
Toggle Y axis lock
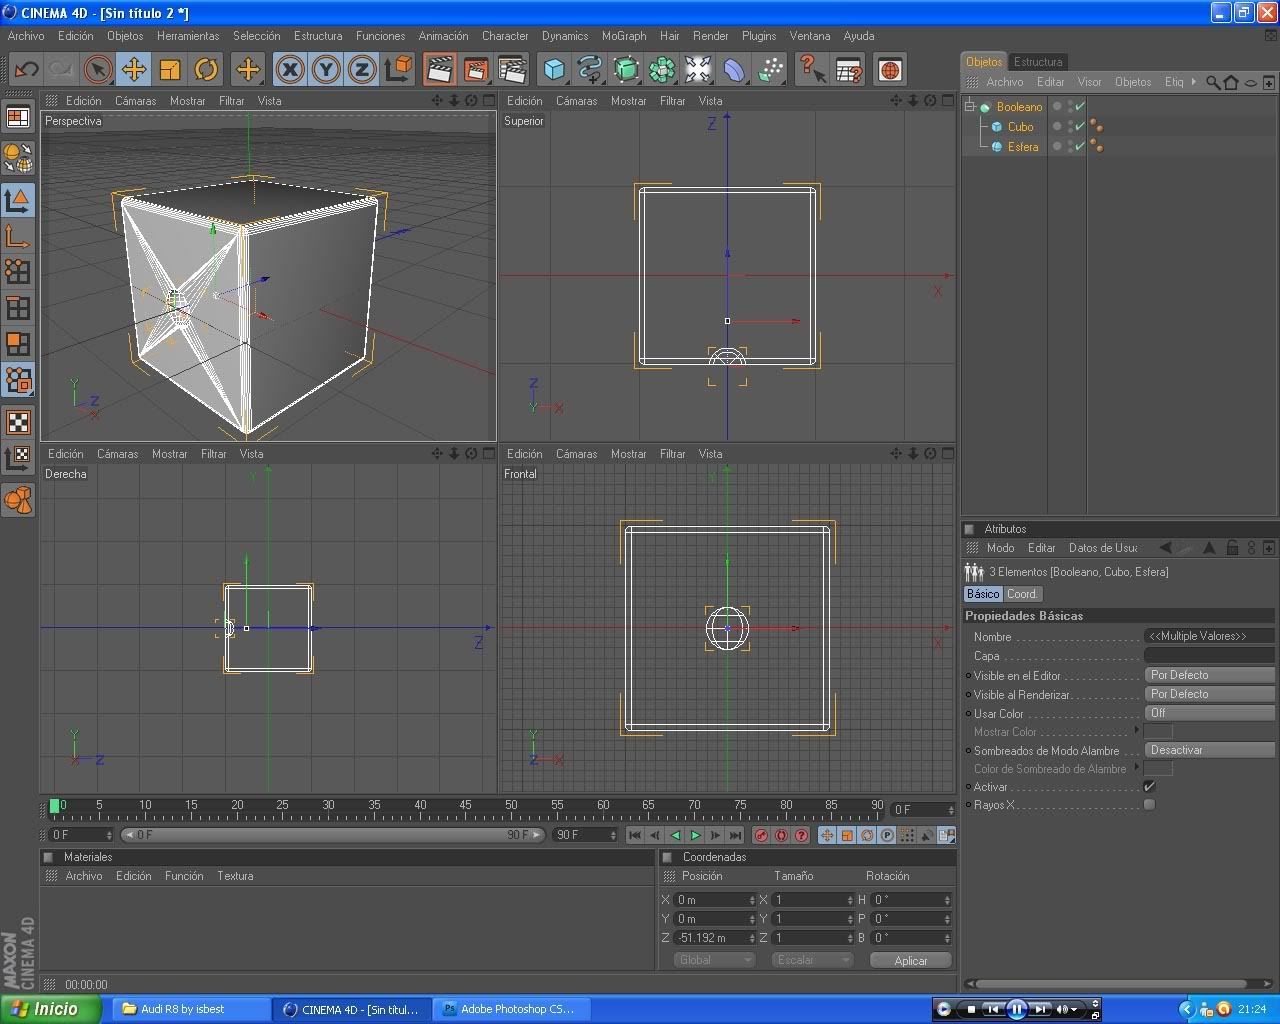326,69
